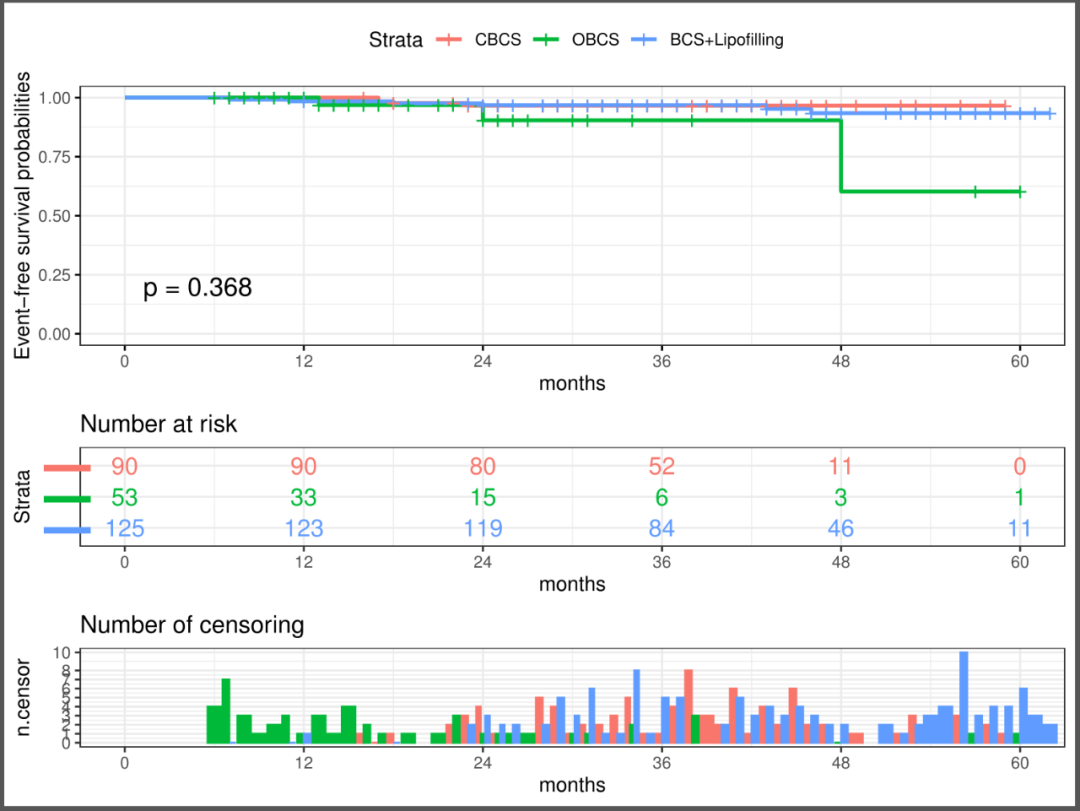Image resolution: width=1080 pixels, height=811 pixels.
Task: Click the tallest green censoring bar
Action: click(226, 711)
